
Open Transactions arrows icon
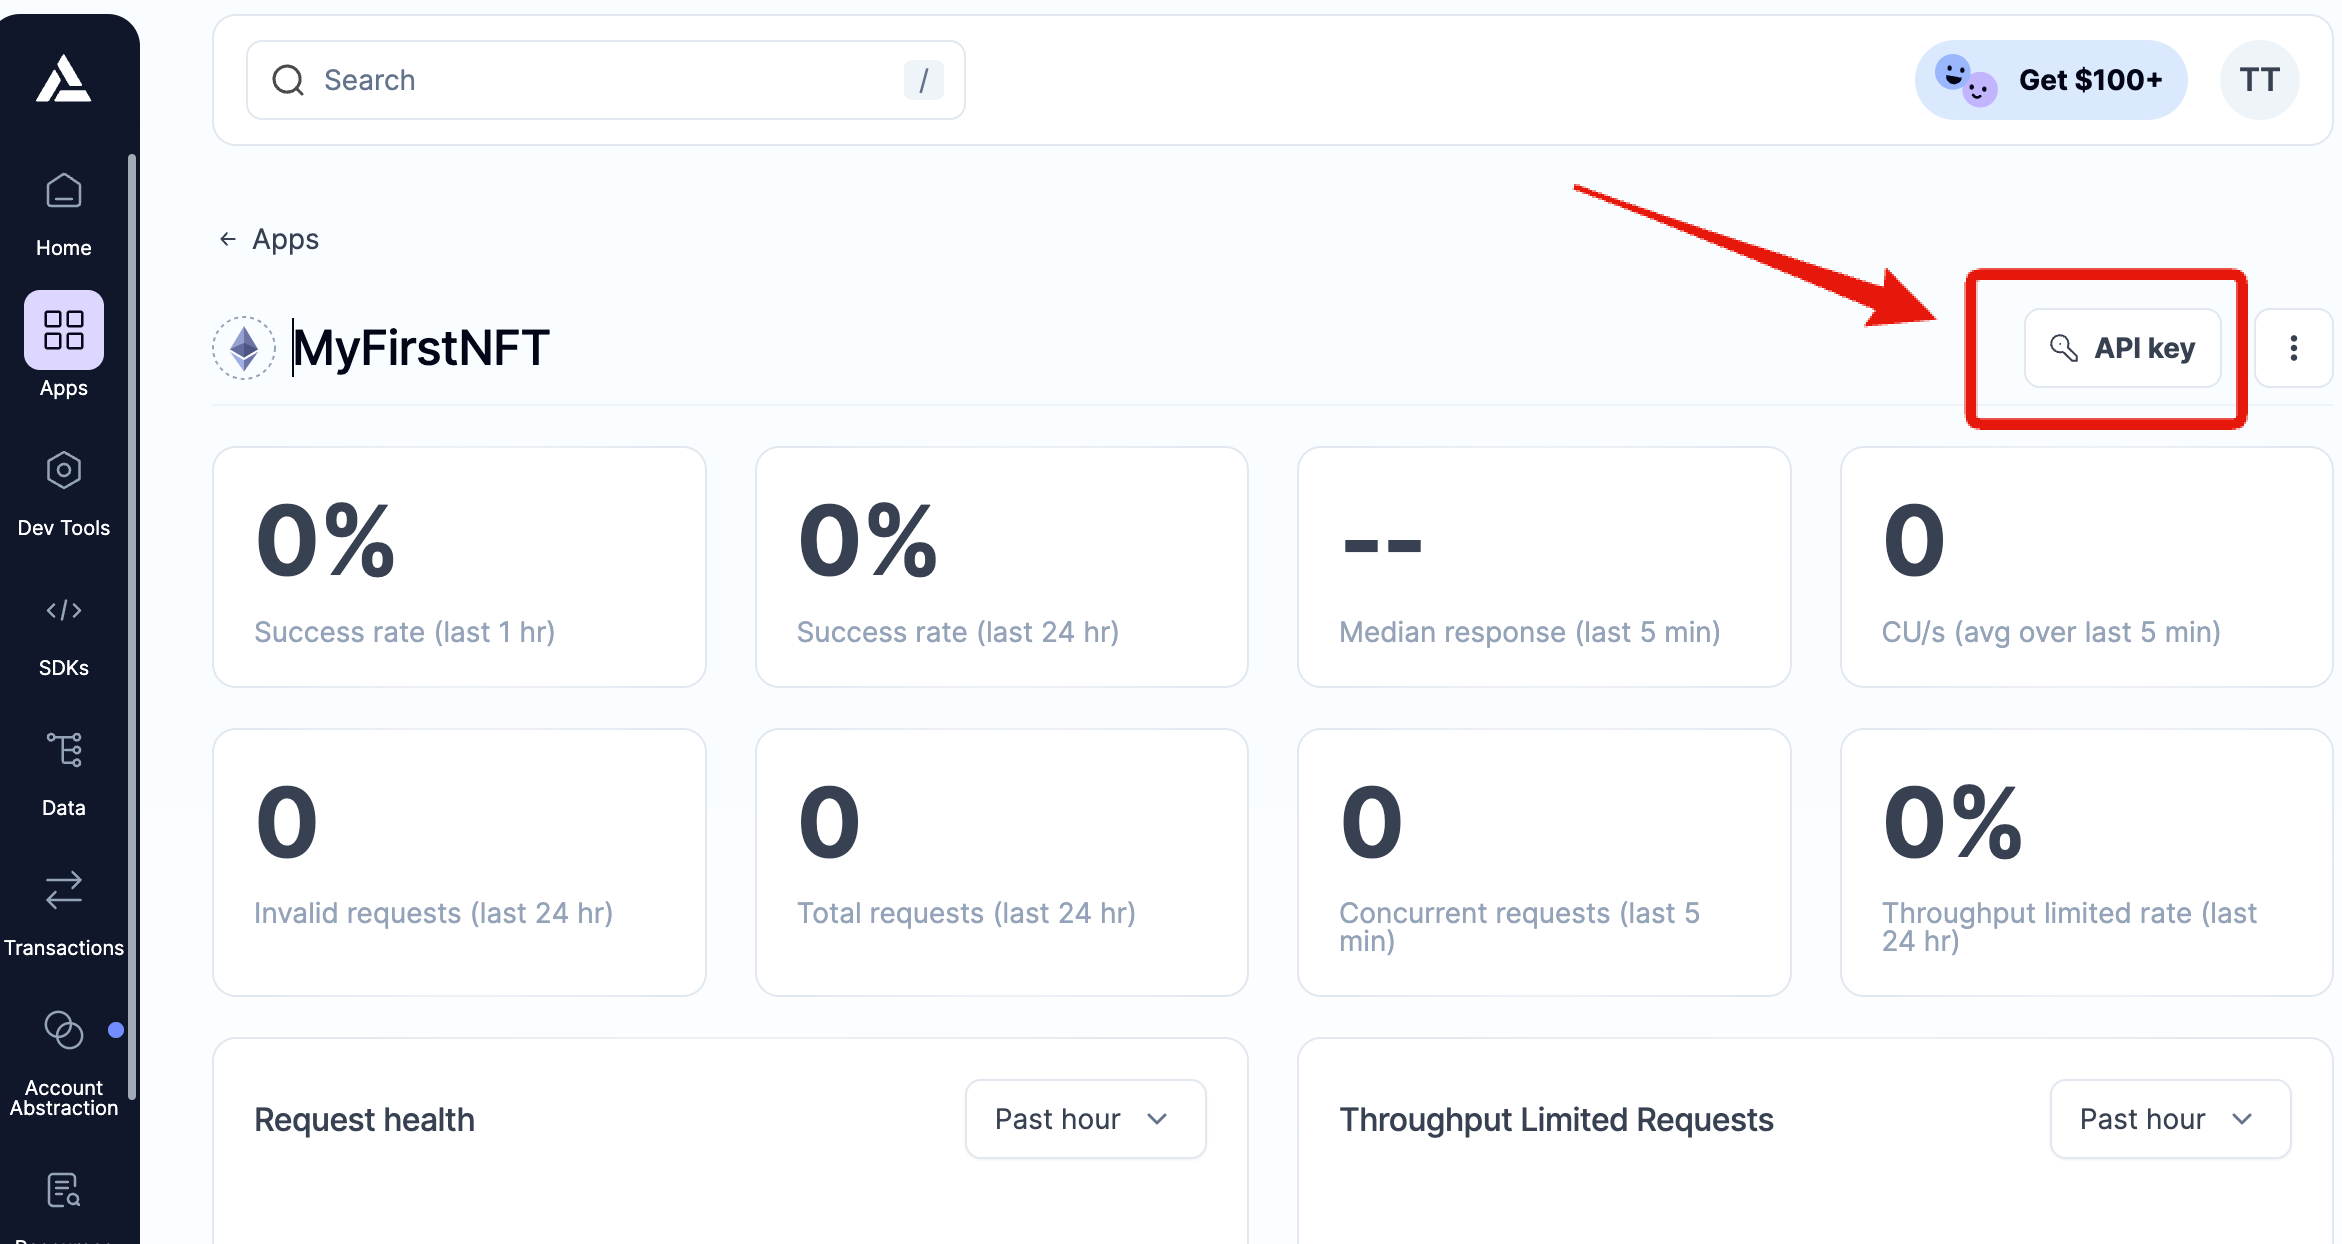(x=63, y=890)
